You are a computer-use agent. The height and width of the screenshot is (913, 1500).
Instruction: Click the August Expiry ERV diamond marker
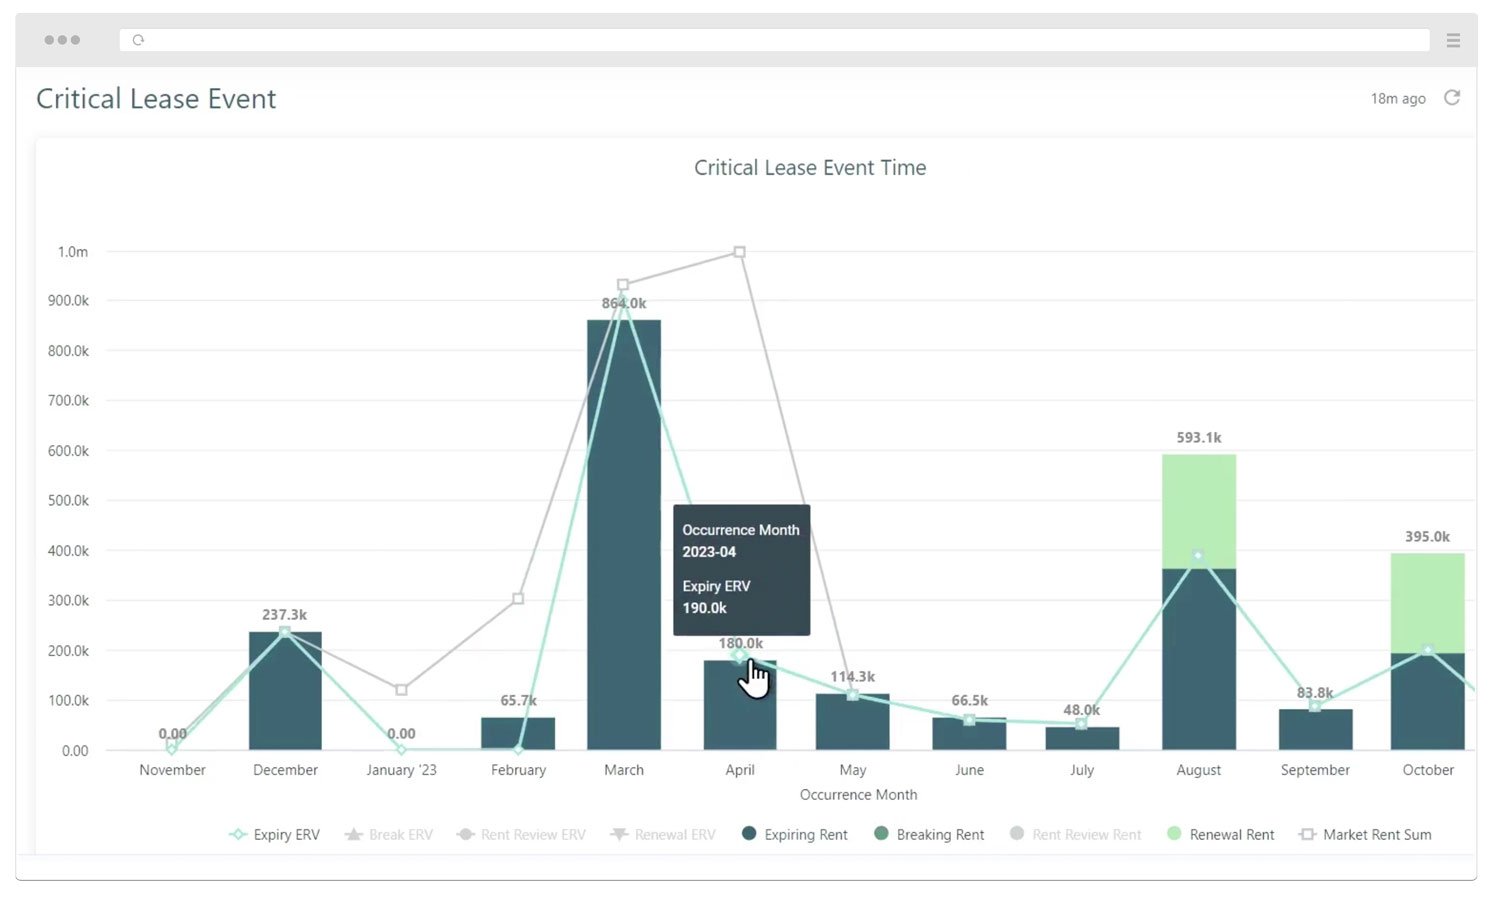[x=1198, y=556]
